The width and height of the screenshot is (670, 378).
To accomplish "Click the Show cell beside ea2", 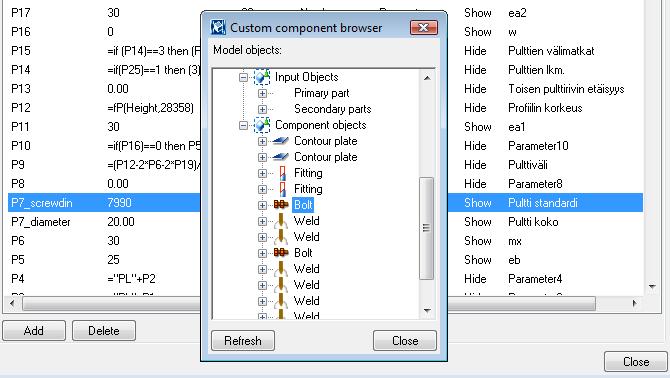I will [x=478, y=13].
